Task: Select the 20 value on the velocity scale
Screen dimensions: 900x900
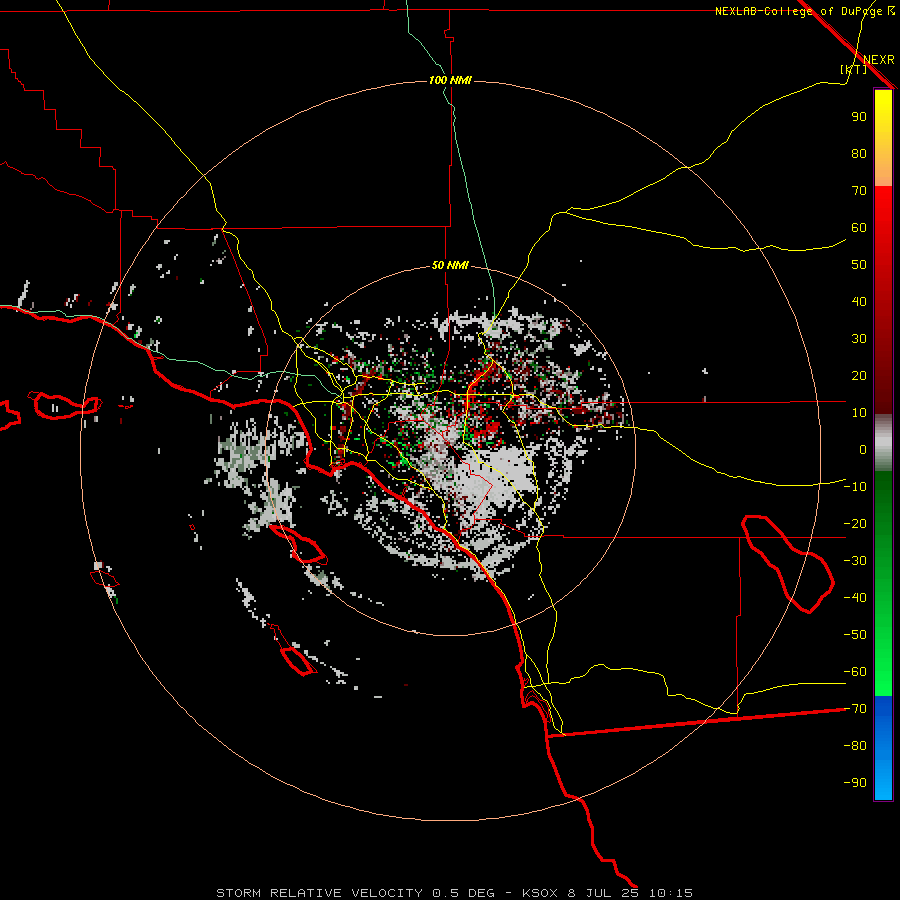Action: 859,375
